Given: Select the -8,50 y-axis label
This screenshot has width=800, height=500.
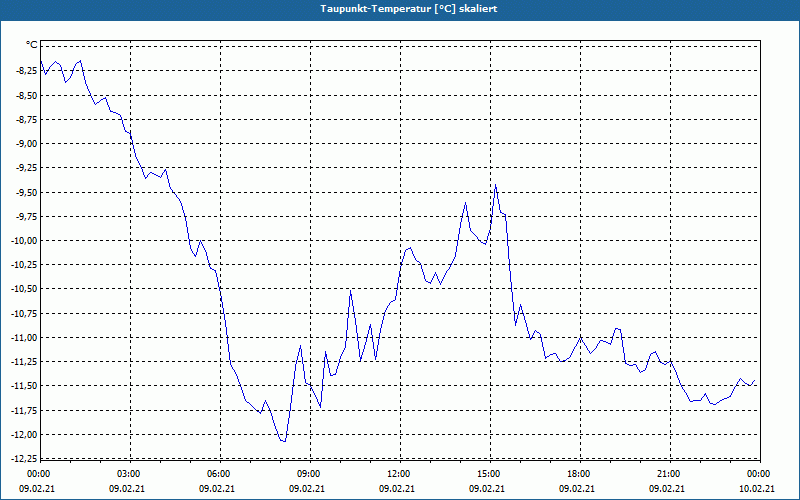Looking at the screenshot, I should pyautogui.click(x=27, y=95).
